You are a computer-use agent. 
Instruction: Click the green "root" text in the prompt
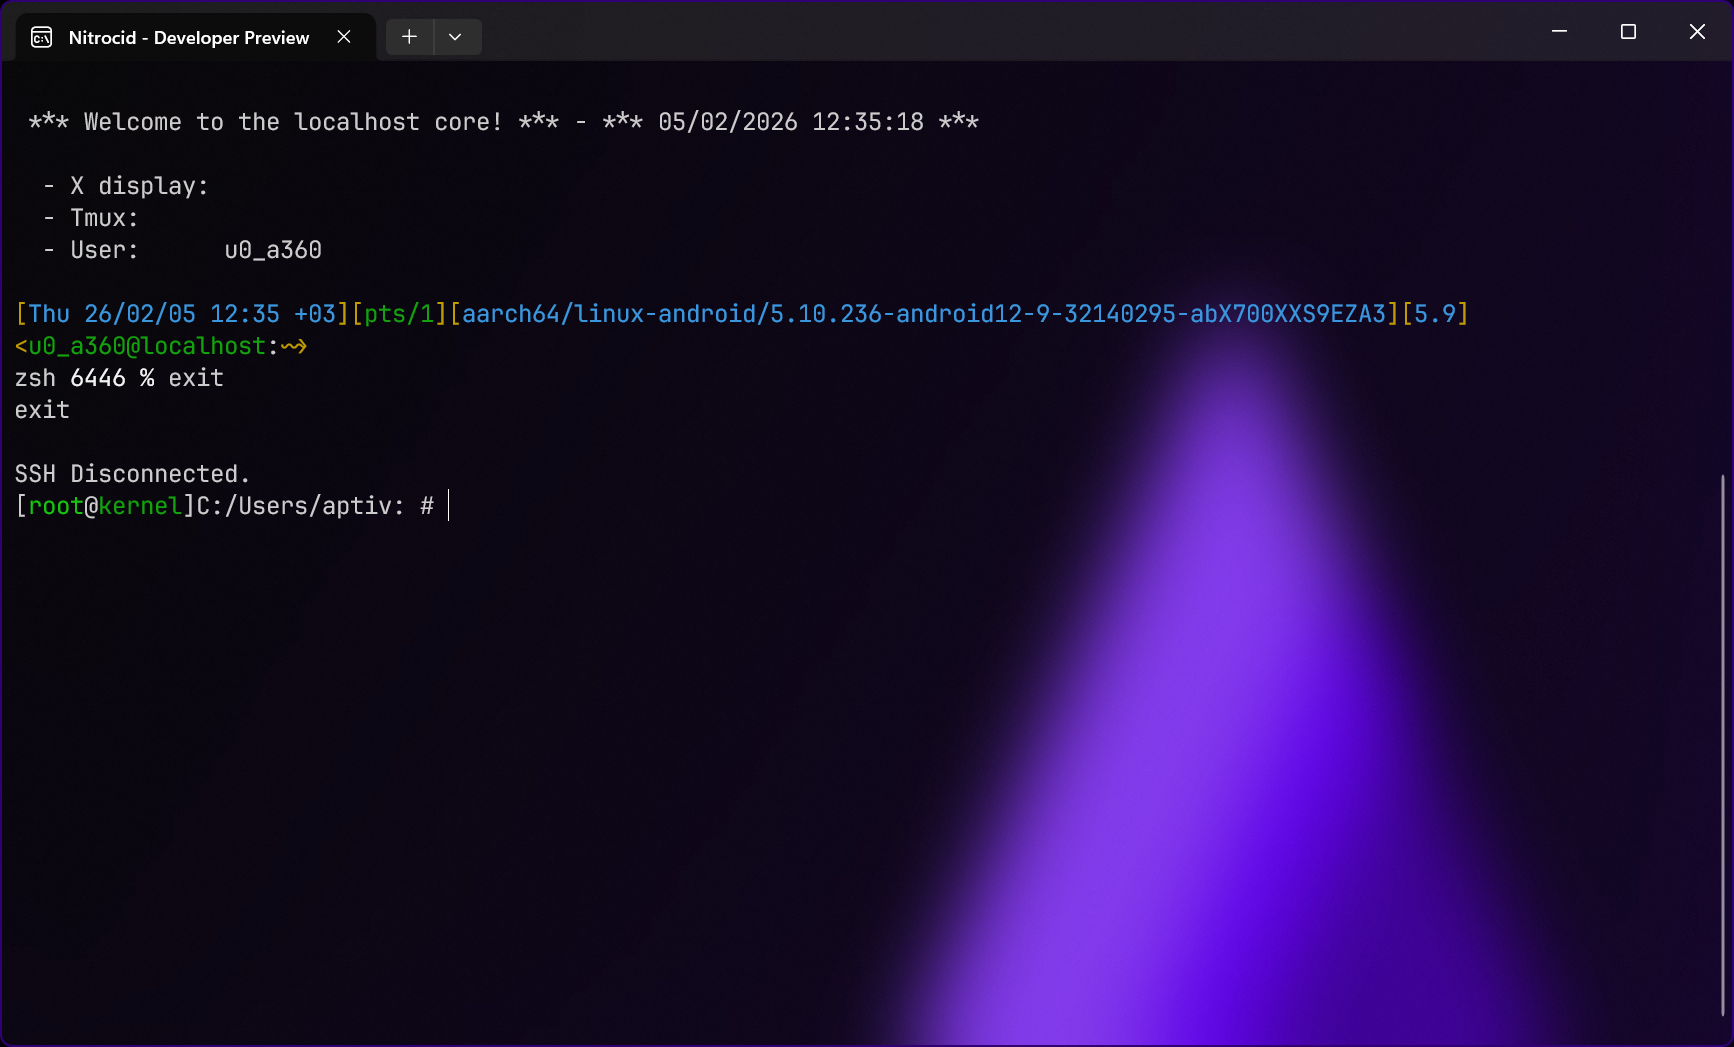click(x=55, y=506)
